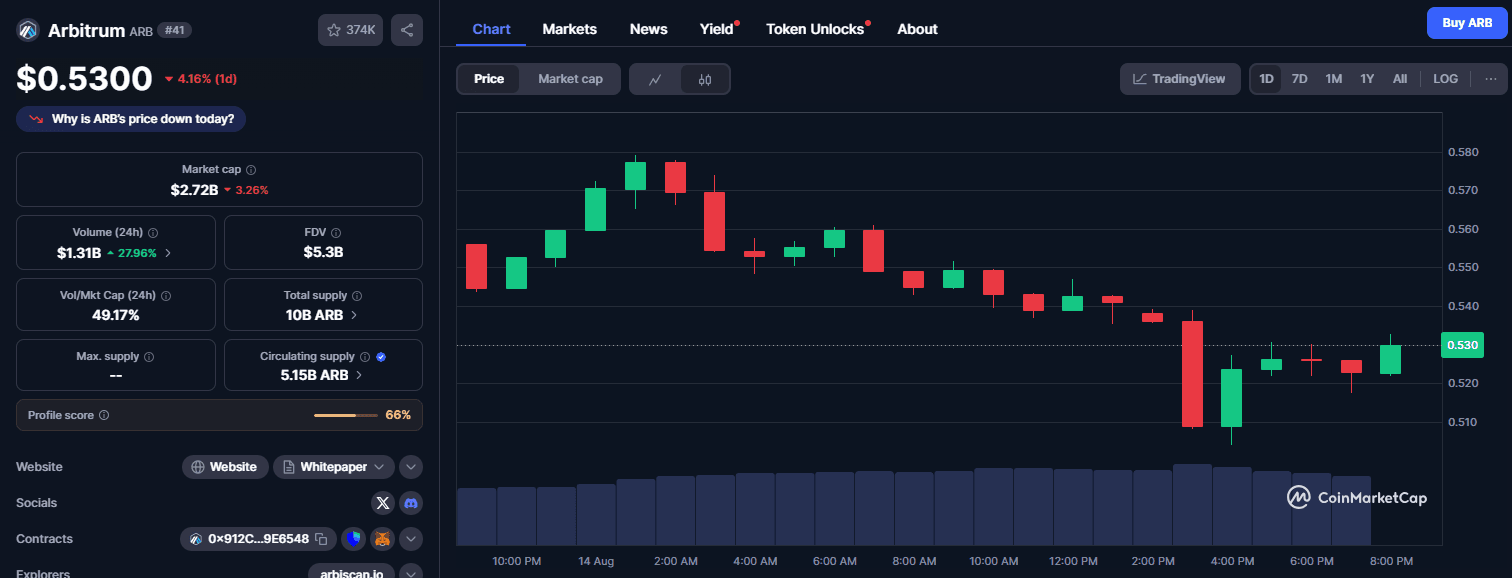1512x578 pixels.
Task: Click the Buy ARB button
Action: (x=1467, y=23)
